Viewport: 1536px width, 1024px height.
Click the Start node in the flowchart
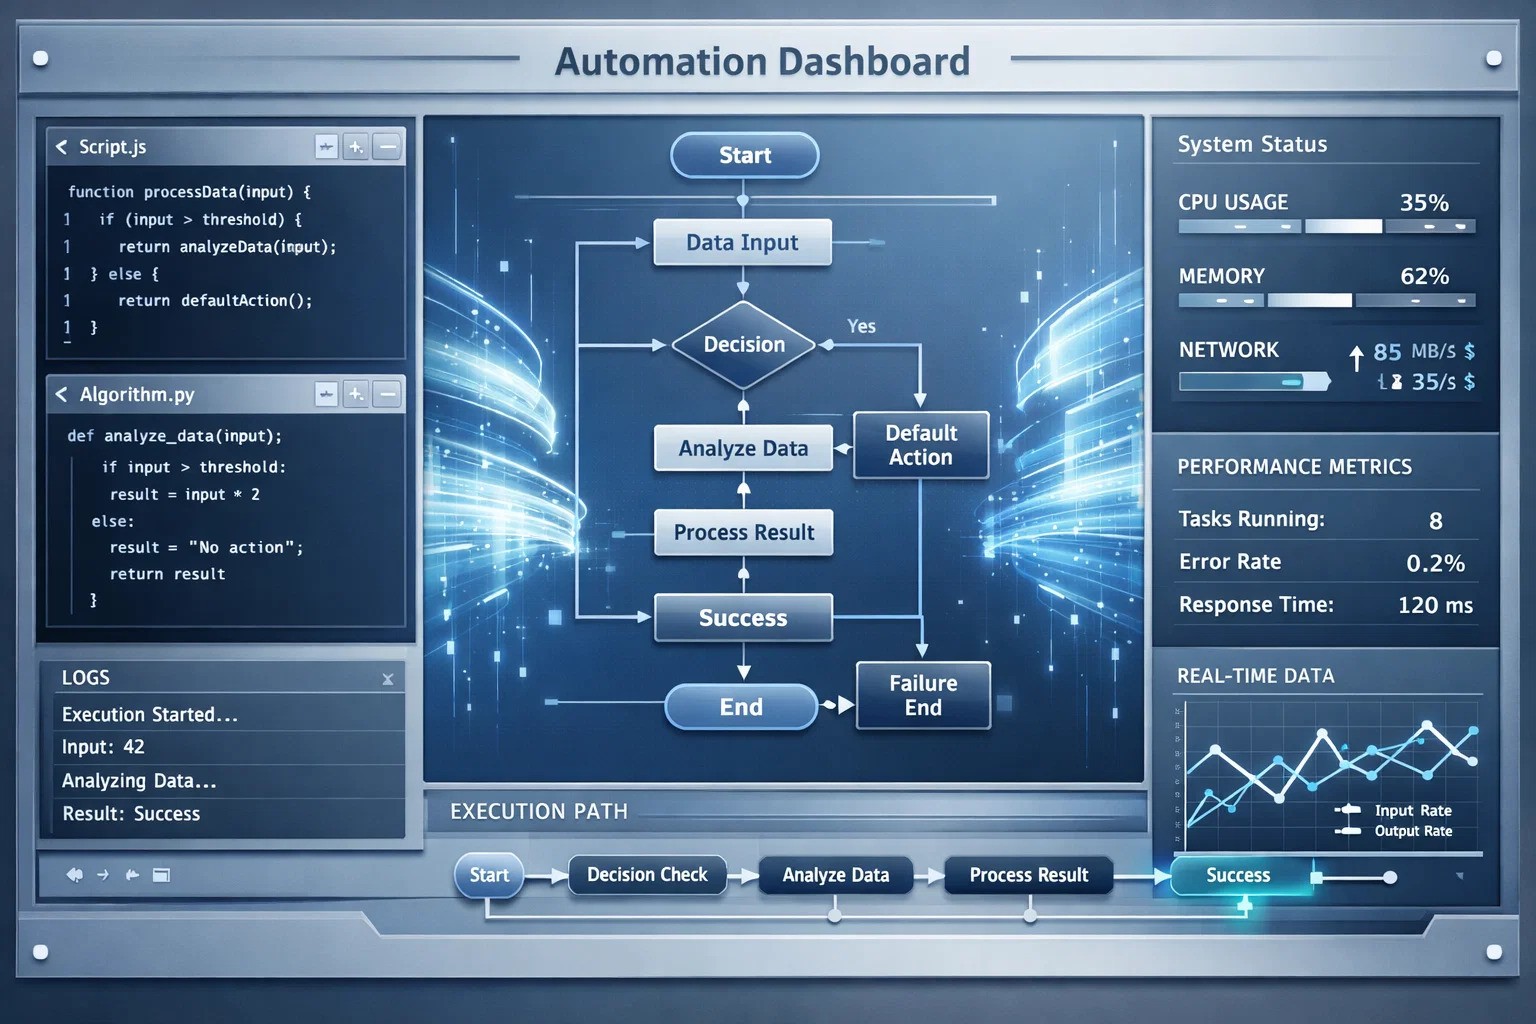(745, 156)
